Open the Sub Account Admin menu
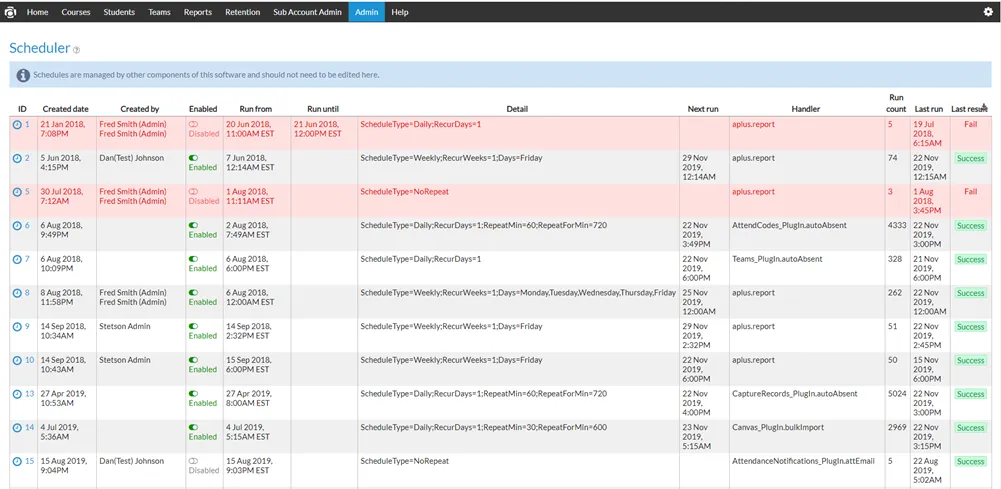Image resolution: width=1001 pixels, height=489 pixels. click(308, 12)
